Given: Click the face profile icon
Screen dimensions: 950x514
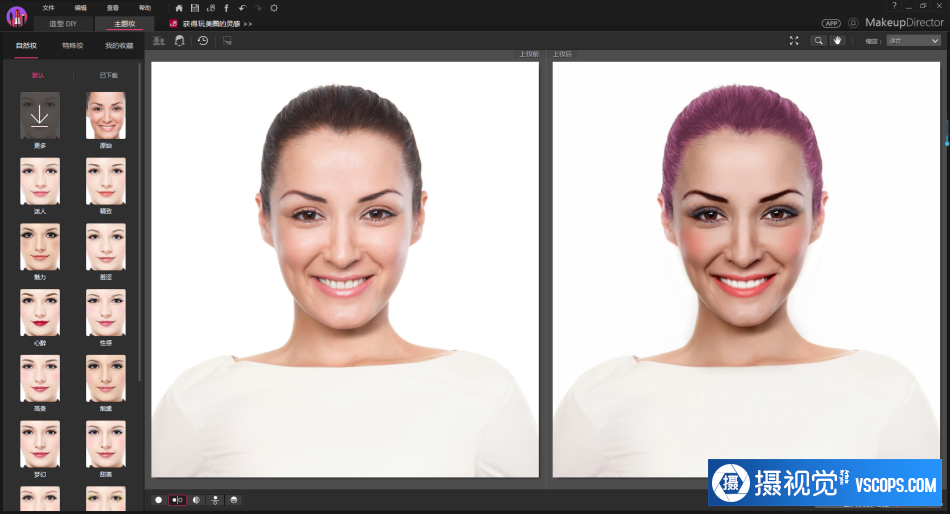Looking at the screenshot, I should [x=180, y=41].
